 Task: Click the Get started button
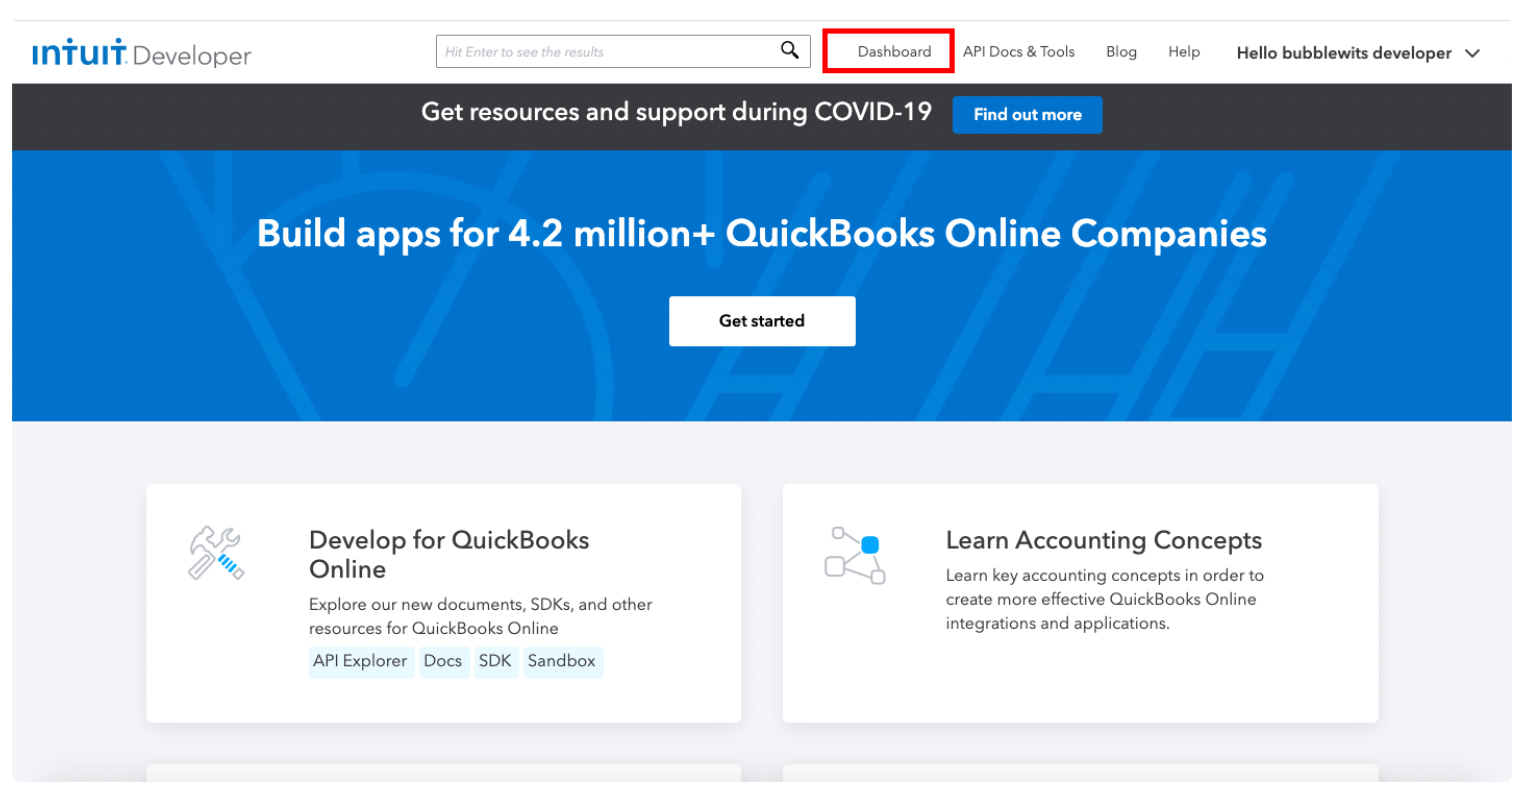coord(762,321)
